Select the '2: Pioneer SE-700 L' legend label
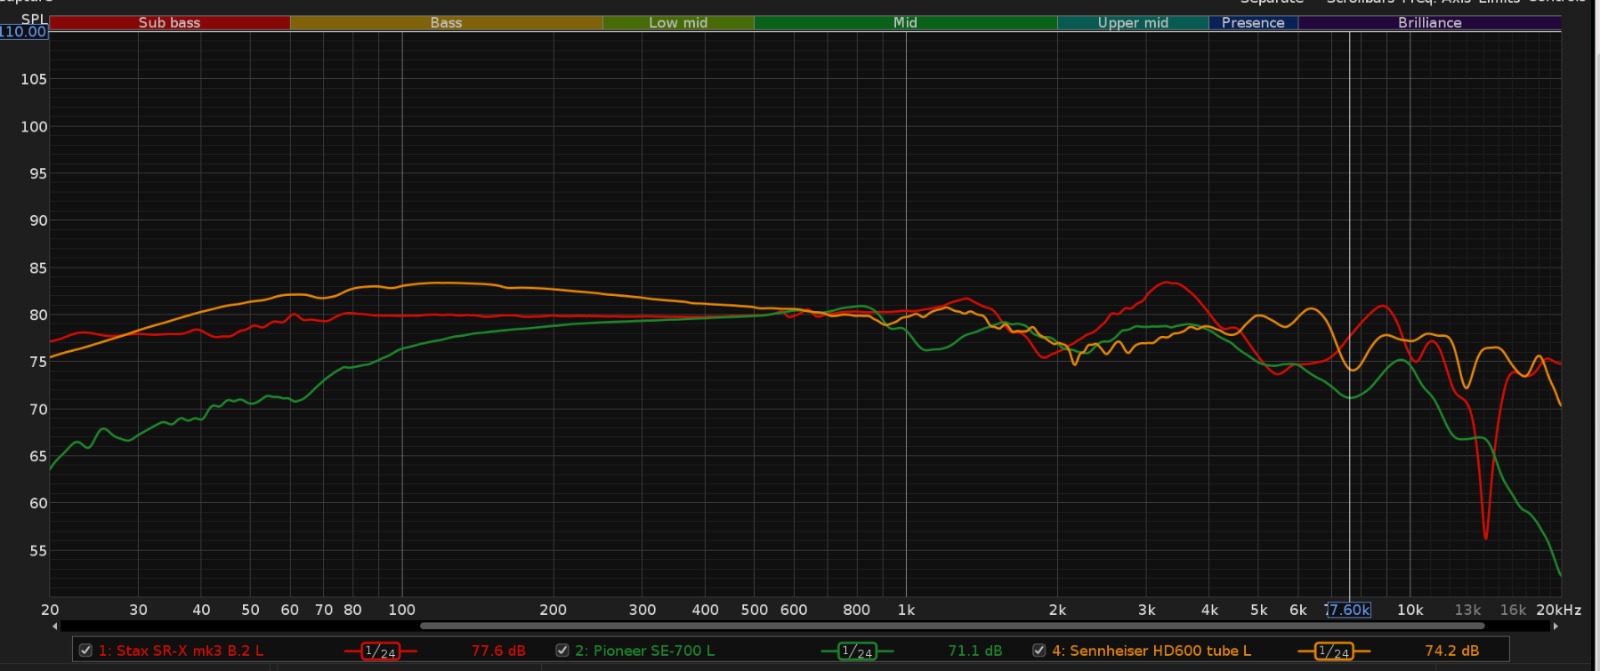The width and height of the screenshot is (1600, 671). coord(645,651)
